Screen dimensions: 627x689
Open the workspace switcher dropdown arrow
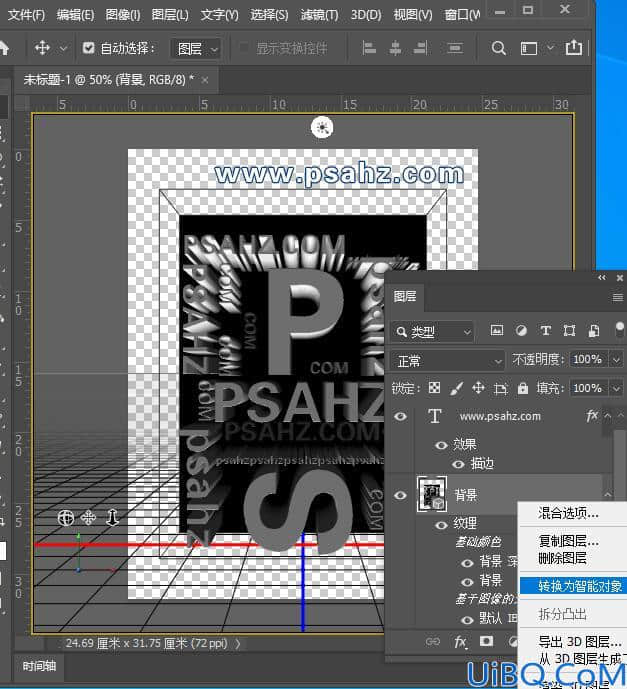pos(550,47)
